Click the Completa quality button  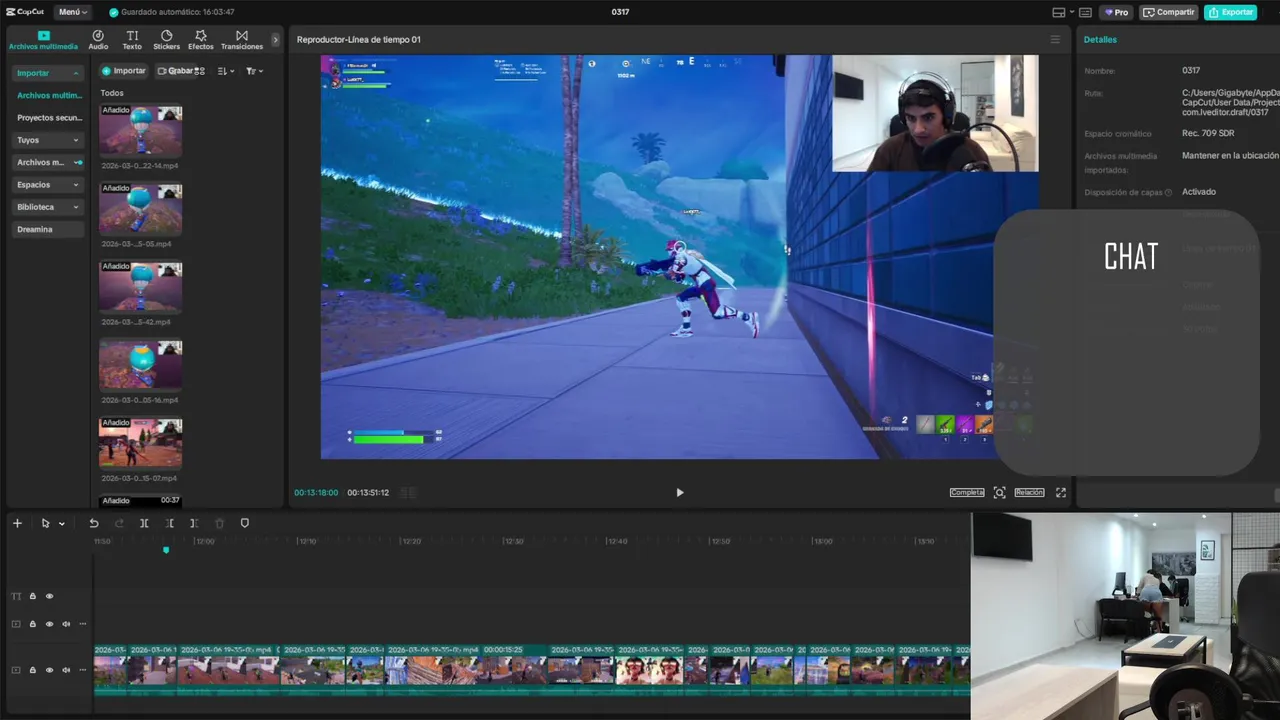[967, 492]
